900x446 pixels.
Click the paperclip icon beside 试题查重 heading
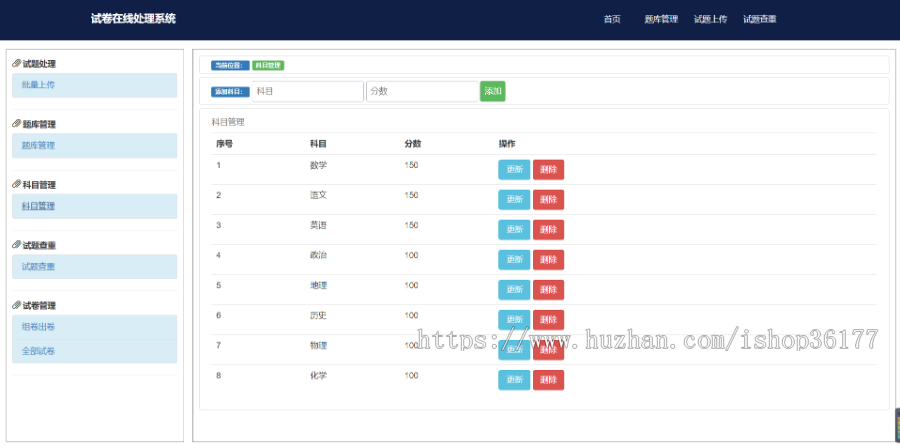click(17, 245)
